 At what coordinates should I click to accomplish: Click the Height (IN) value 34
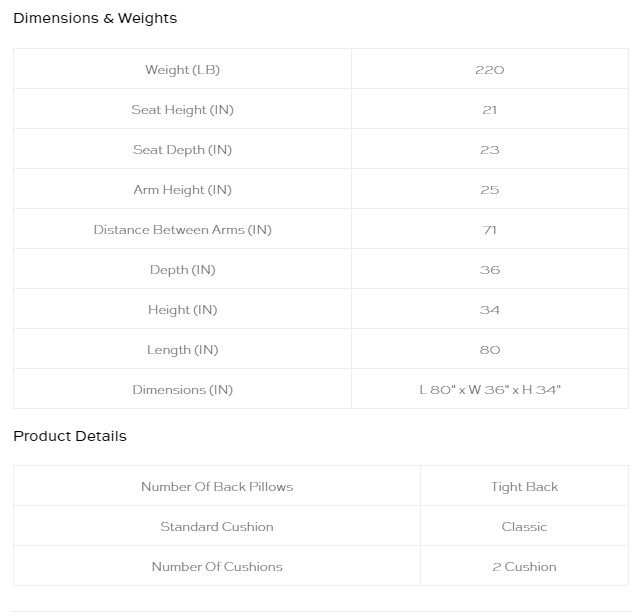pos(489,310)
